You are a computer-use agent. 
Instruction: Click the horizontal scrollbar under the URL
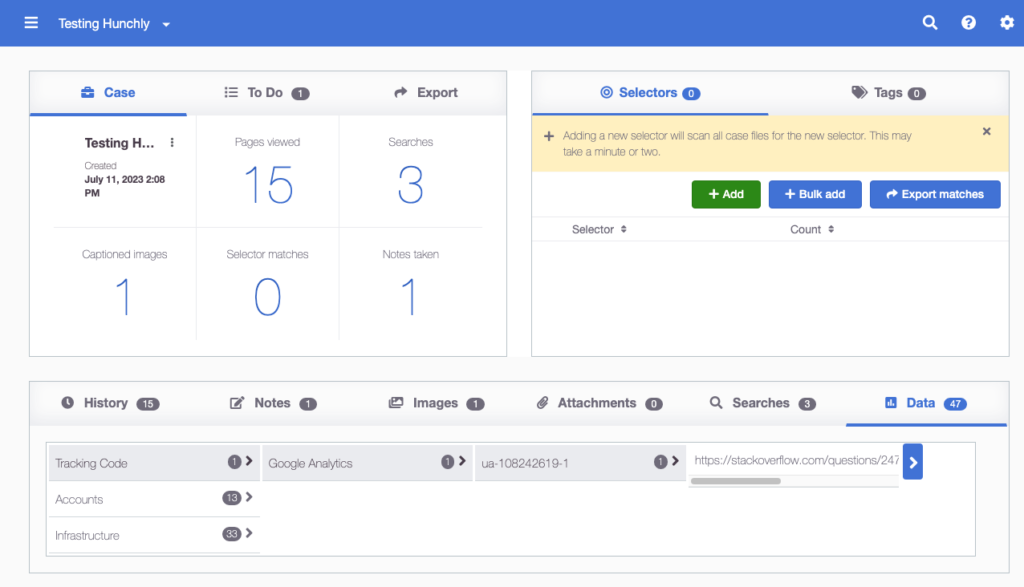(735, 481)
